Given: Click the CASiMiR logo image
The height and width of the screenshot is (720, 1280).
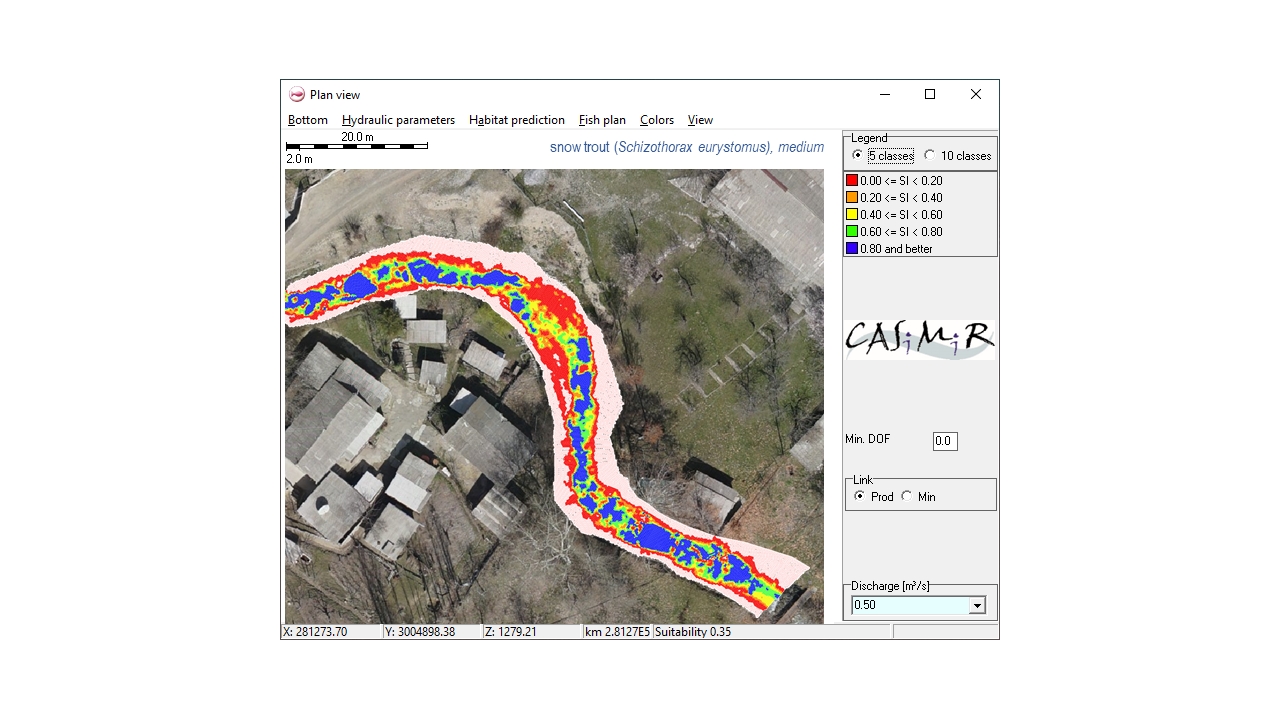Looking at the screenshot, I should tap(919, 340).
